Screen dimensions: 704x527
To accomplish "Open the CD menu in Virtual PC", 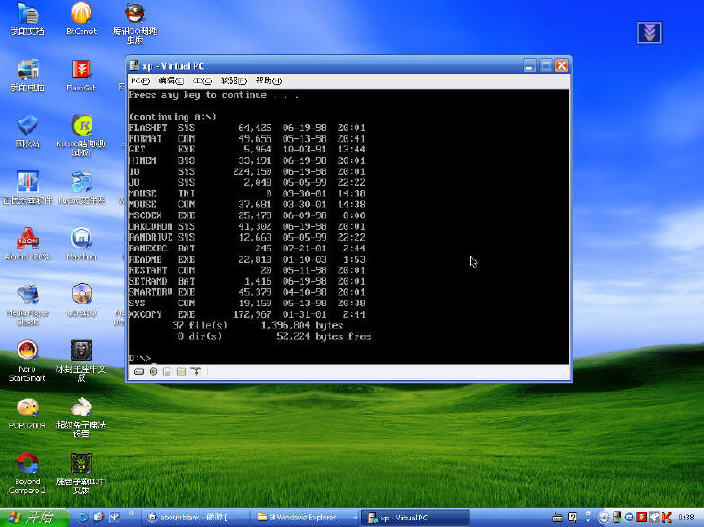I will pyautogui.click(x=202, y=81).
